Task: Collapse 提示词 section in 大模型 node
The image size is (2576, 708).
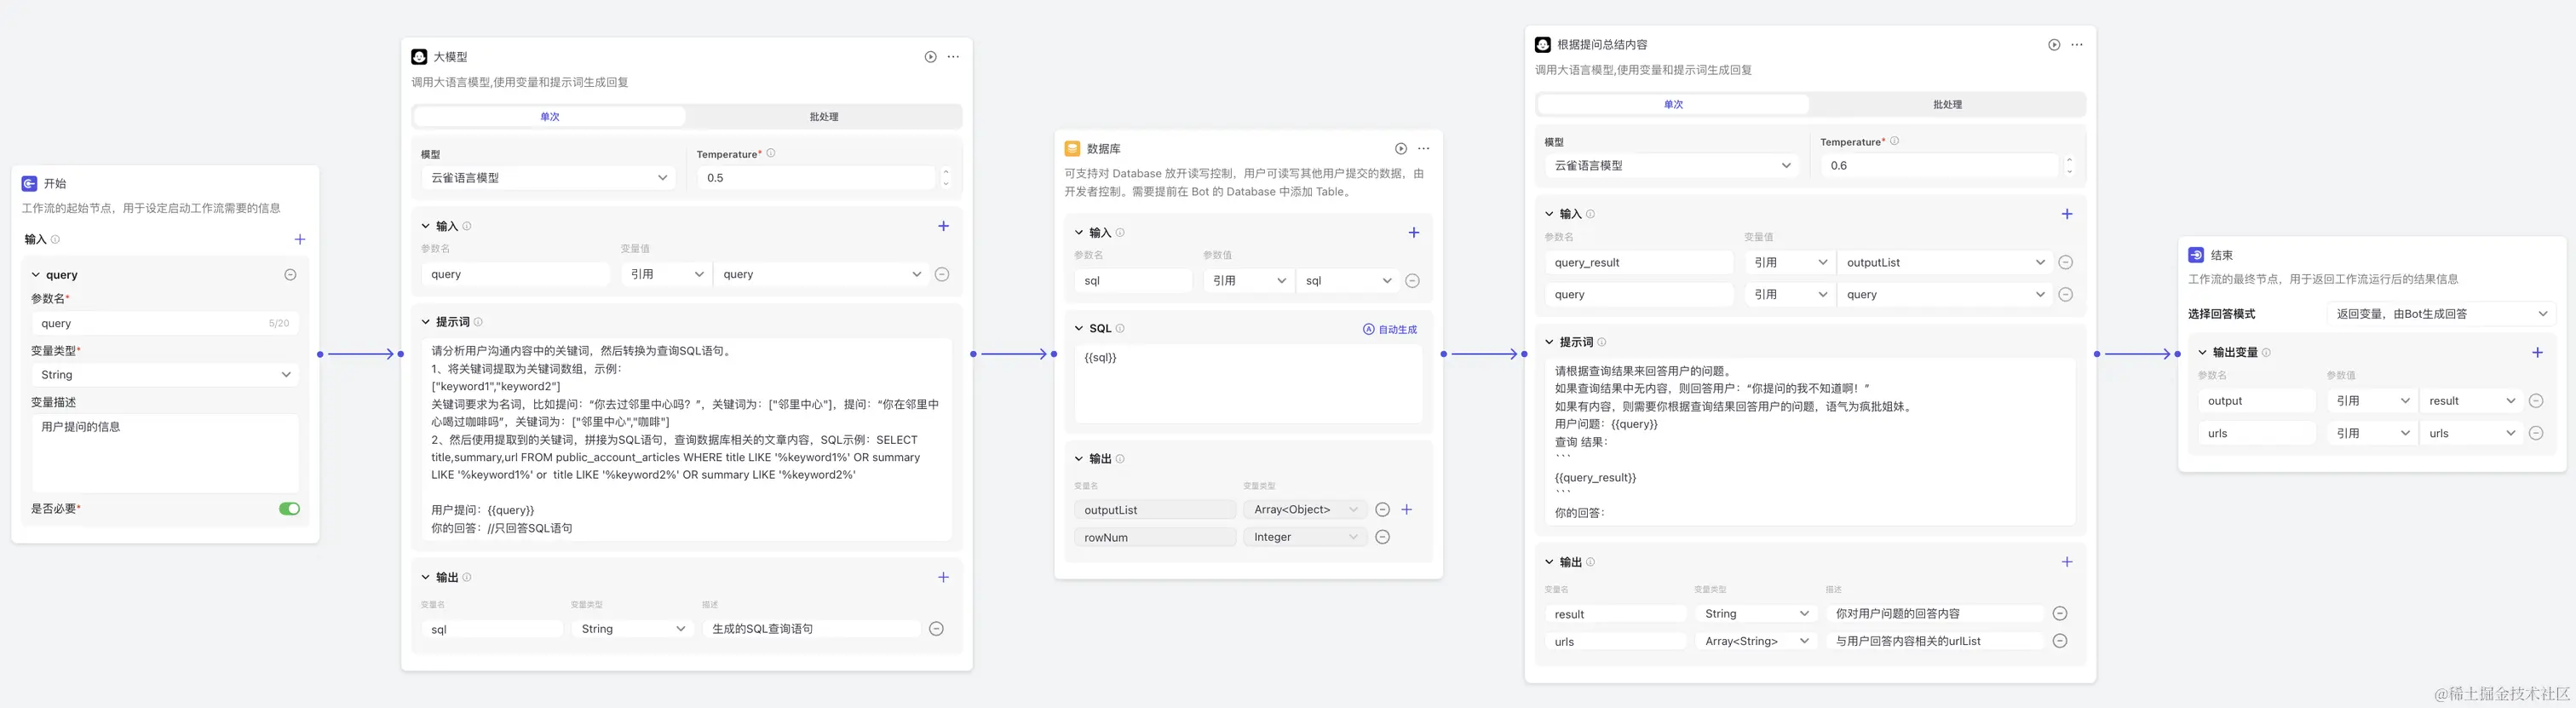Action: pyautogui.click(x=426, y=322)
